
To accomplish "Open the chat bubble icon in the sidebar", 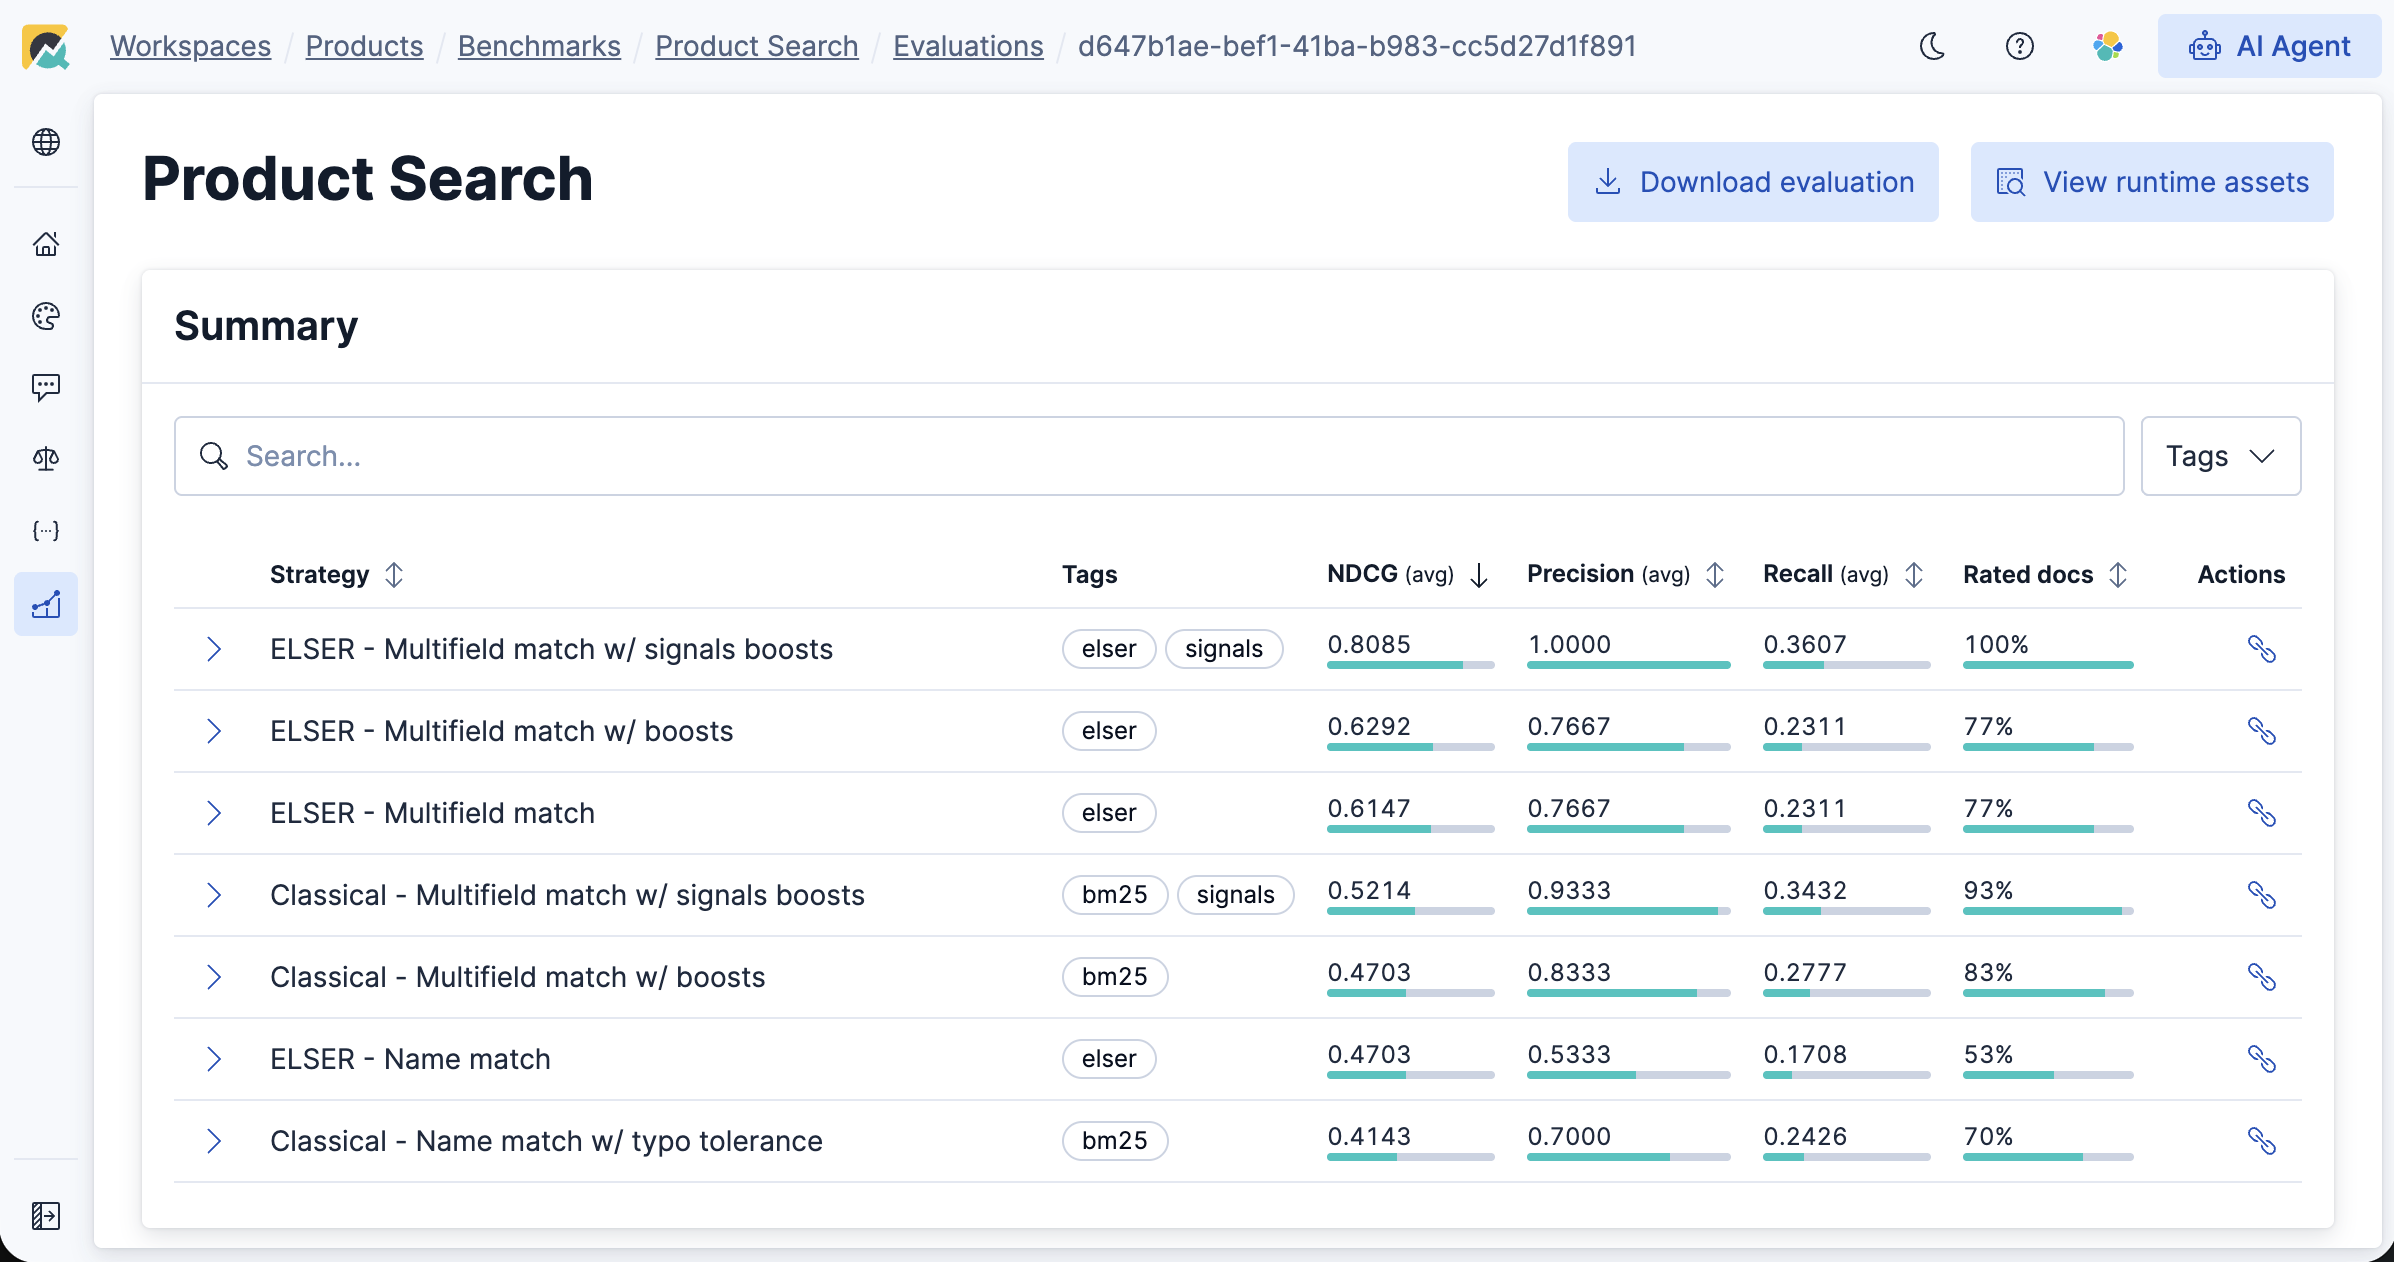I will (46, 387).
